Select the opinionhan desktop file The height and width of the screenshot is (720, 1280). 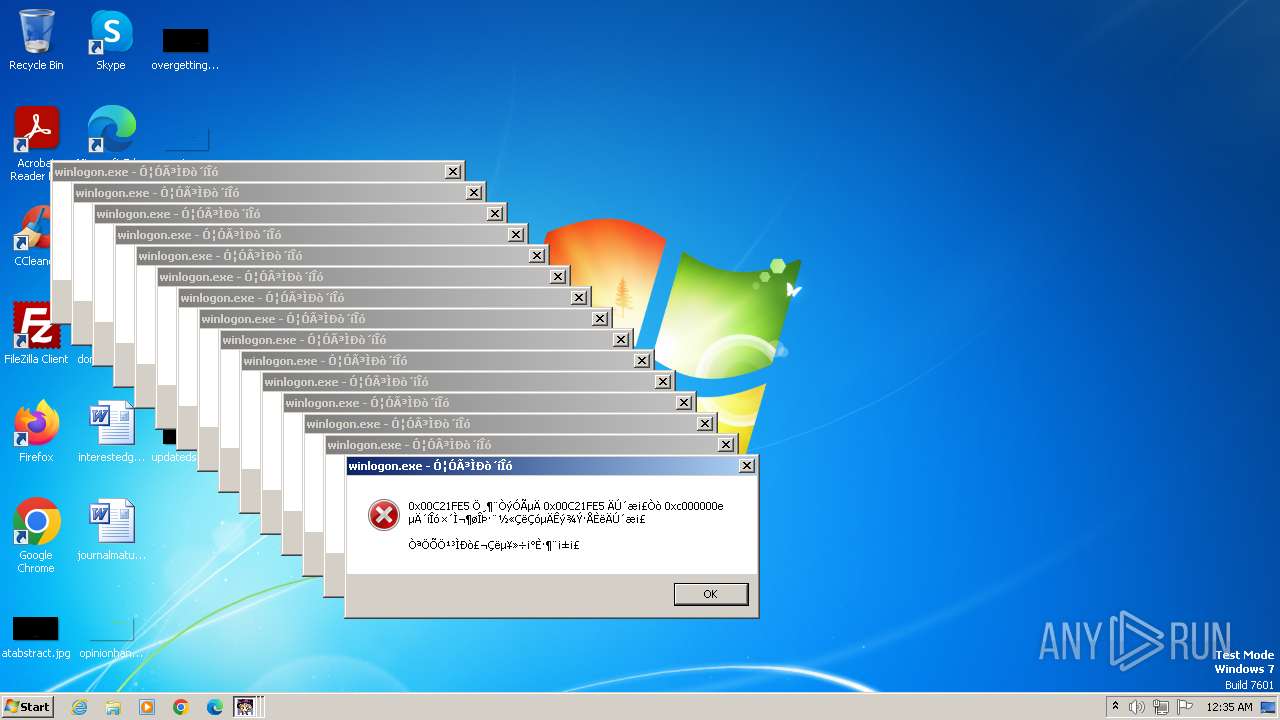111,638
